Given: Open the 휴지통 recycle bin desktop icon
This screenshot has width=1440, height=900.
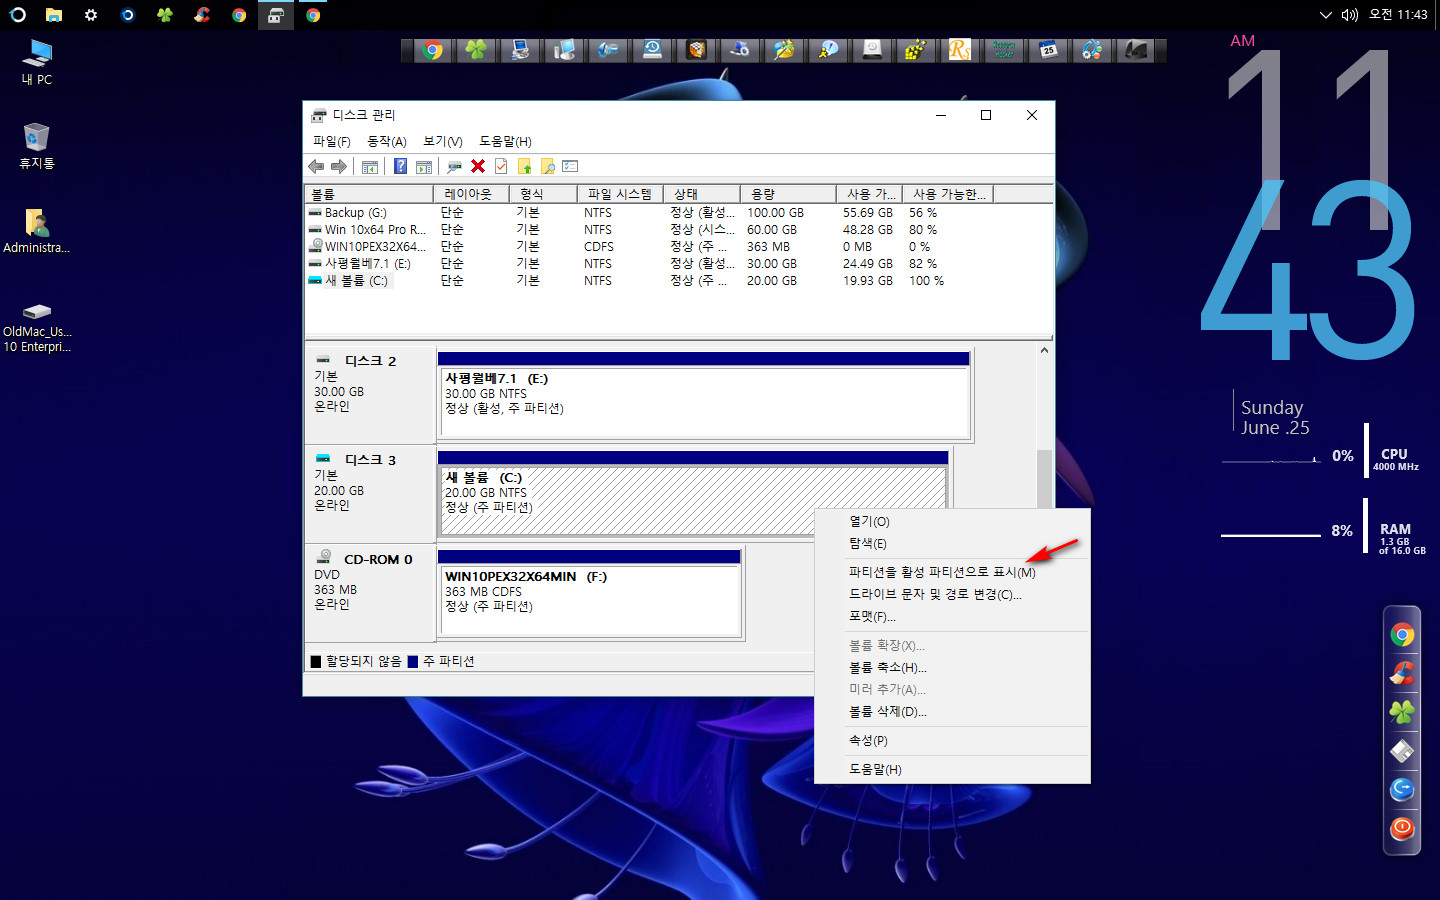Looking at the screenshot, I should (37, 146).
